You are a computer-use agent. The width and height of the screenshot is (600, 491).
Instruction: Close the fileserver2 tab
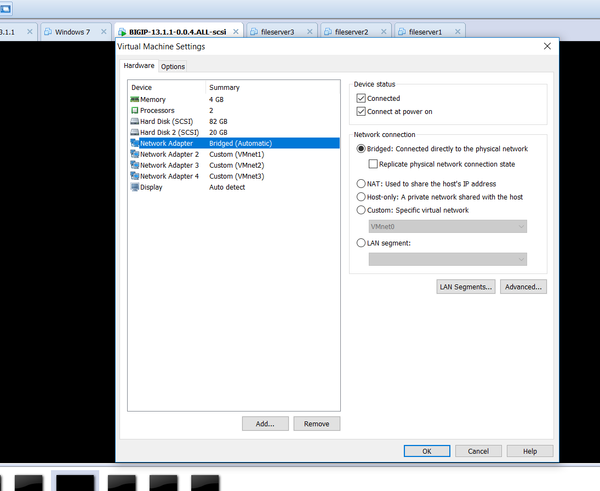(383, 32)
